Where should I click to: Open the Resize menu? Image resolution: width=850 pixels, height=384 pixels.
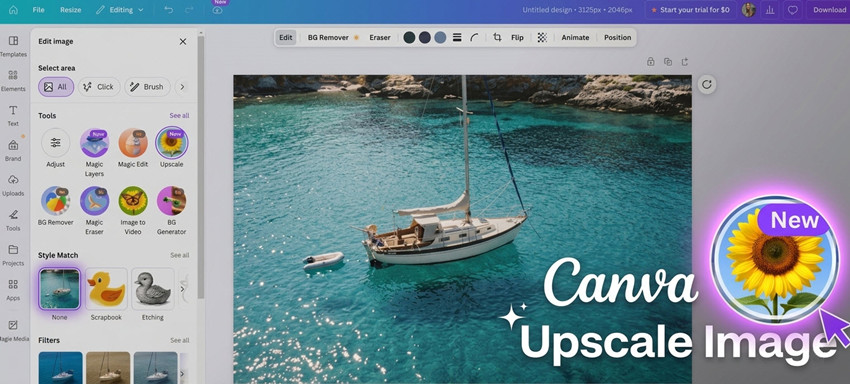click(70, 10)
